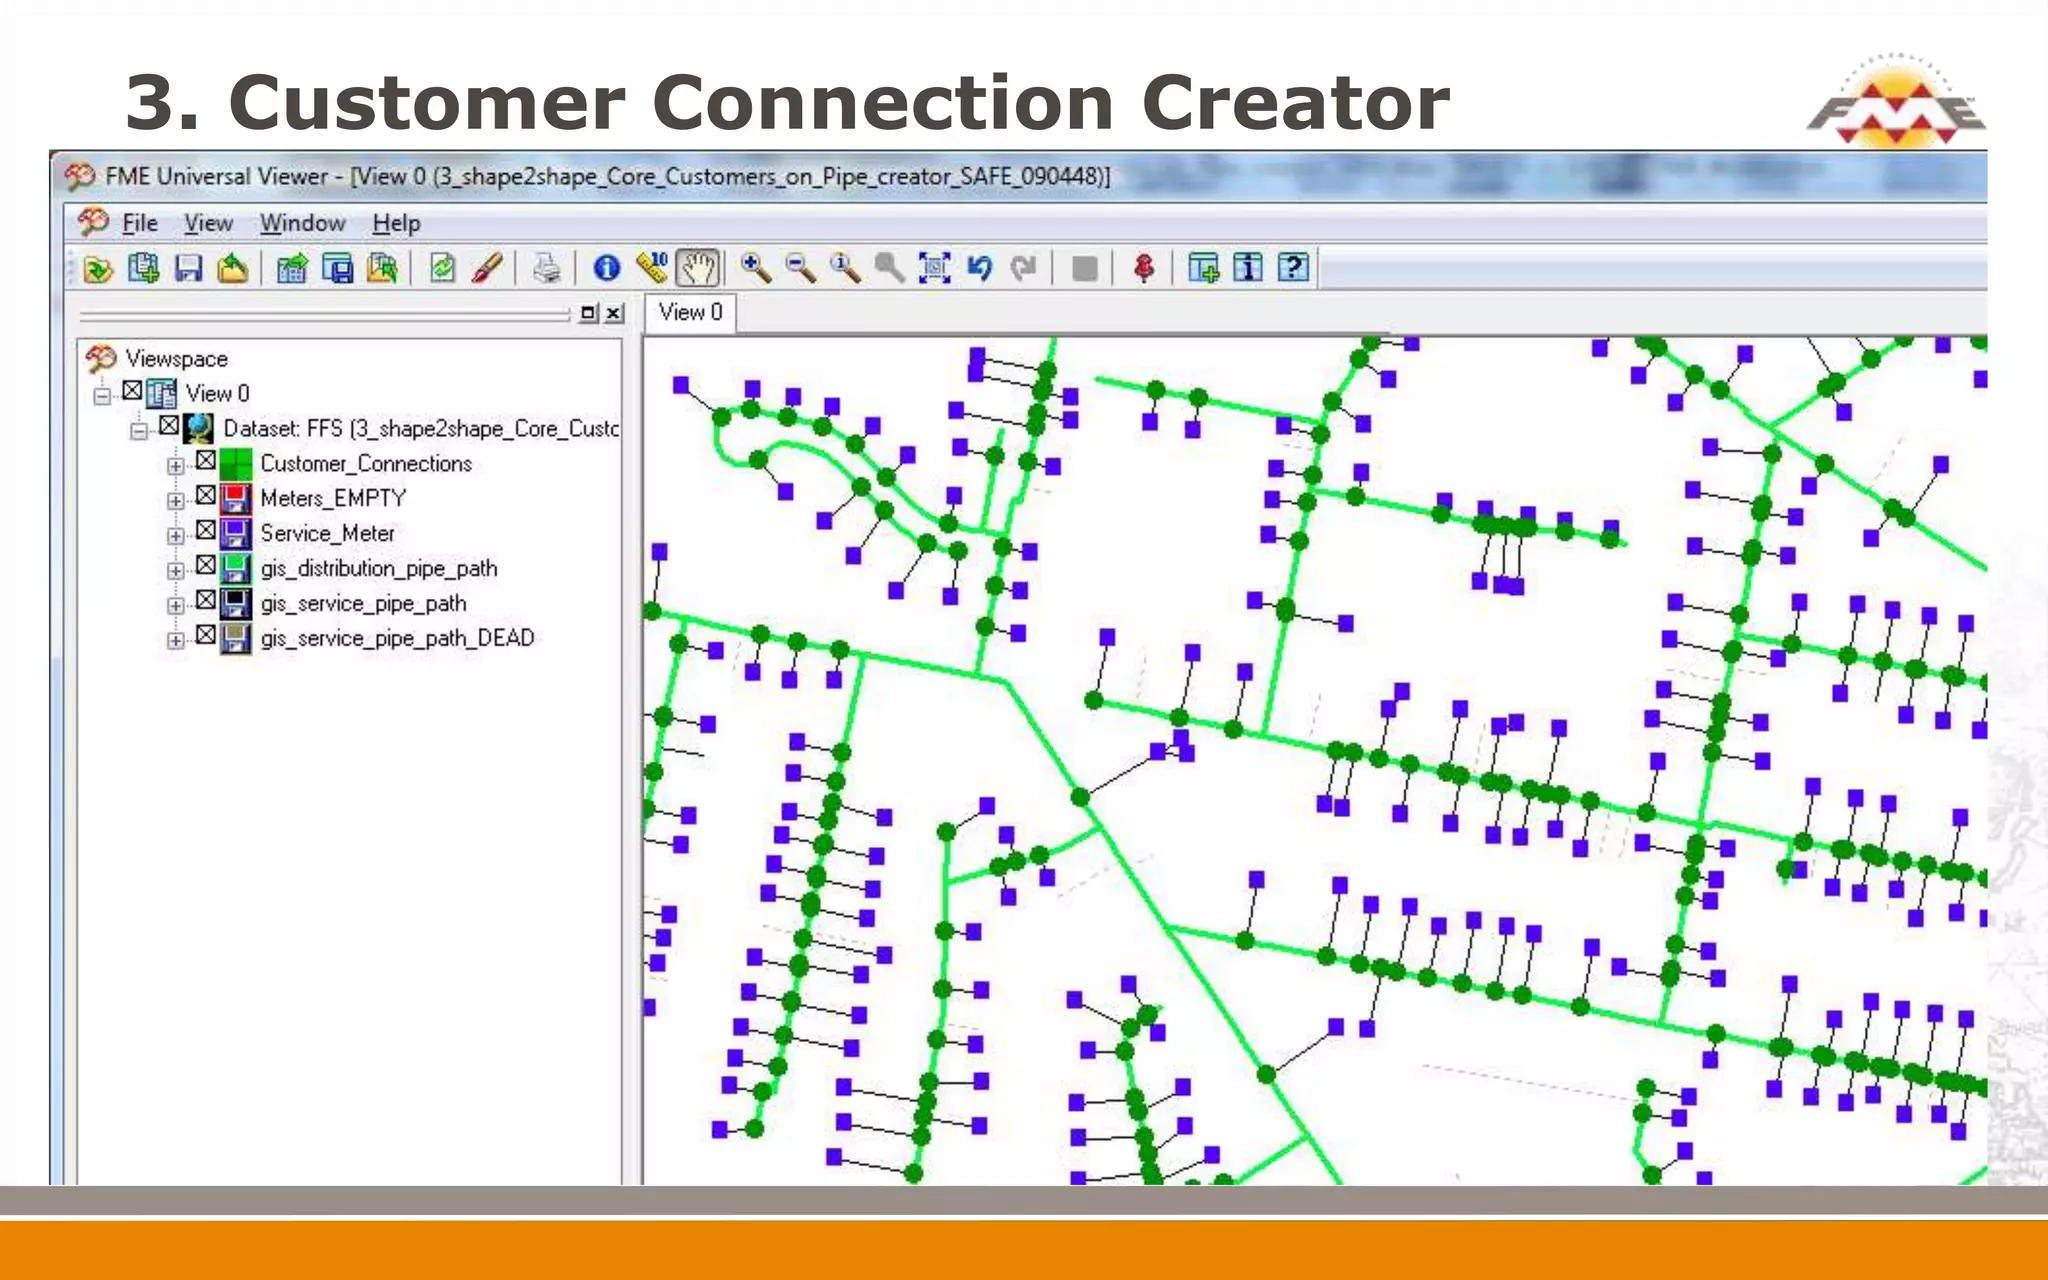Switch to the View 0 tab
2048x1280 pixels.
click(x=690, y=313)
